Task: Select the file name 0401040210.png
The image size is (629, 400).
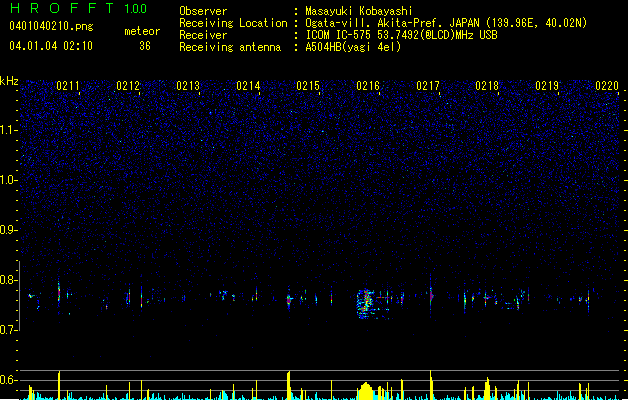Action: [51, 26]
